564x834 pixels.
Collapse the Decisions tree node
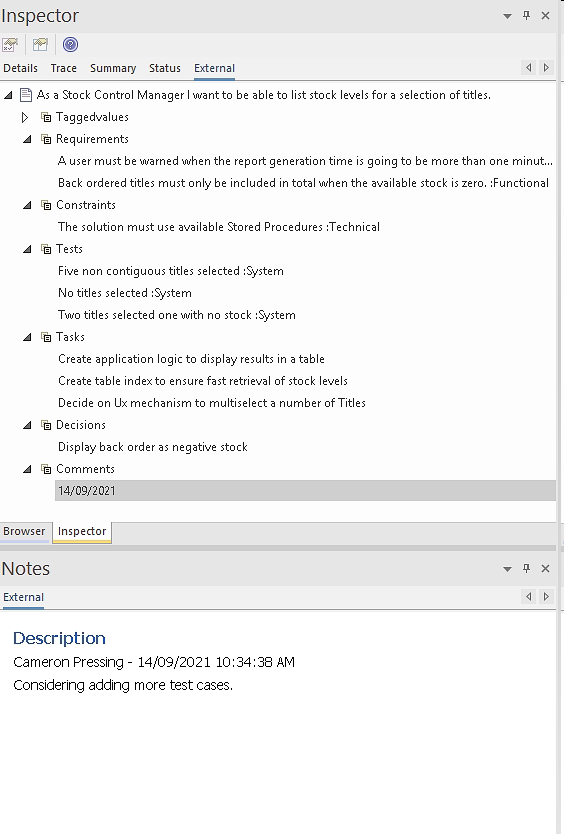click(x=27, y=426)
